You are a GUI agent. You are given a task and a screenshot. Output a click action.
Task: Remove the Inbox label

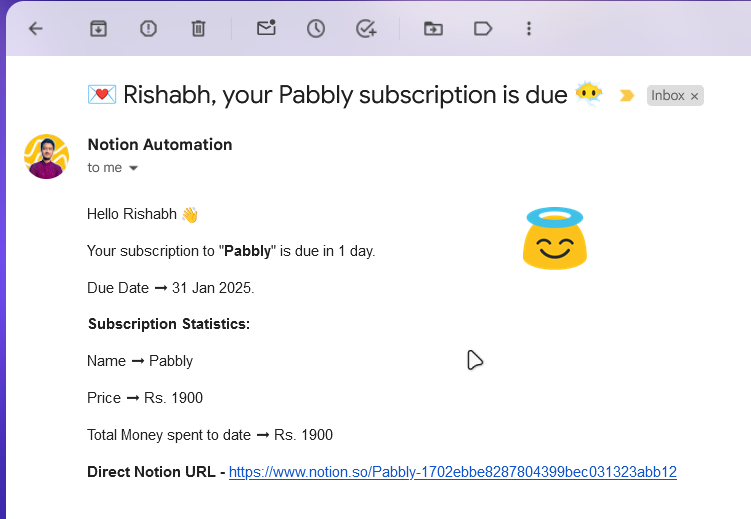(x=694, y=96)
